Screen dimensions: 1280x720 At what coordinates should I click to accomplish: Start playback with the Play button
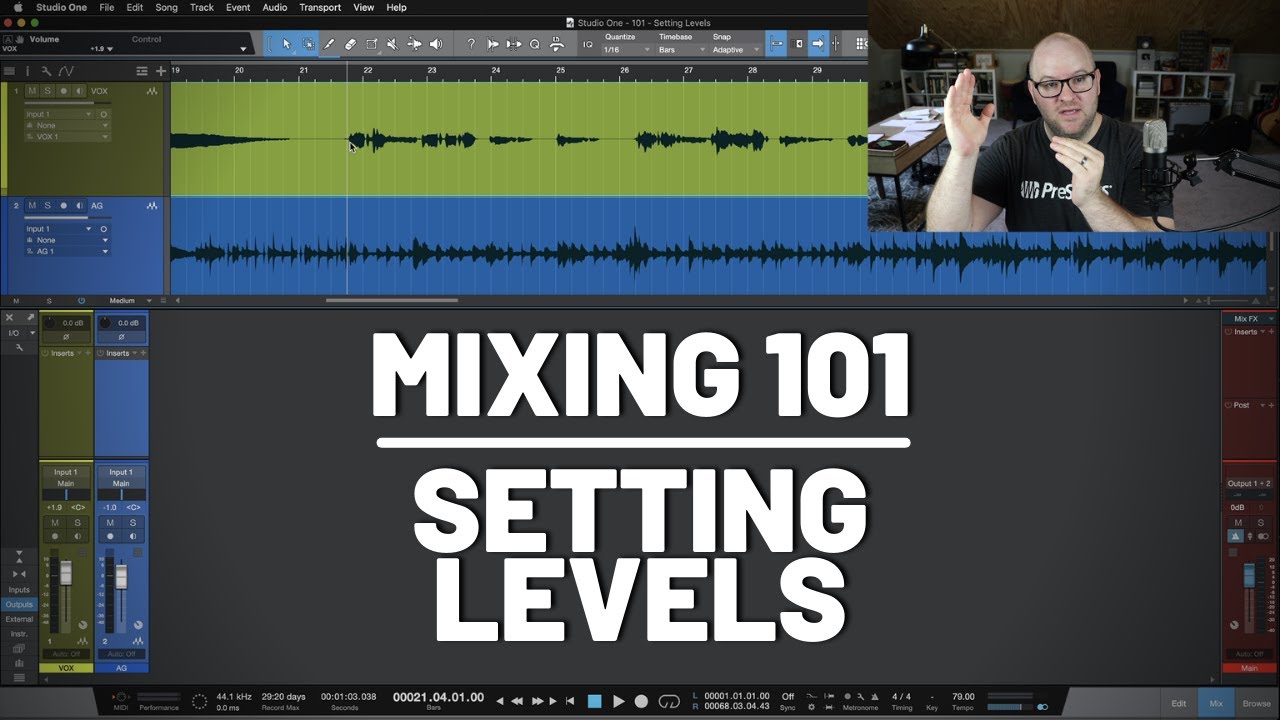[618, 701]
